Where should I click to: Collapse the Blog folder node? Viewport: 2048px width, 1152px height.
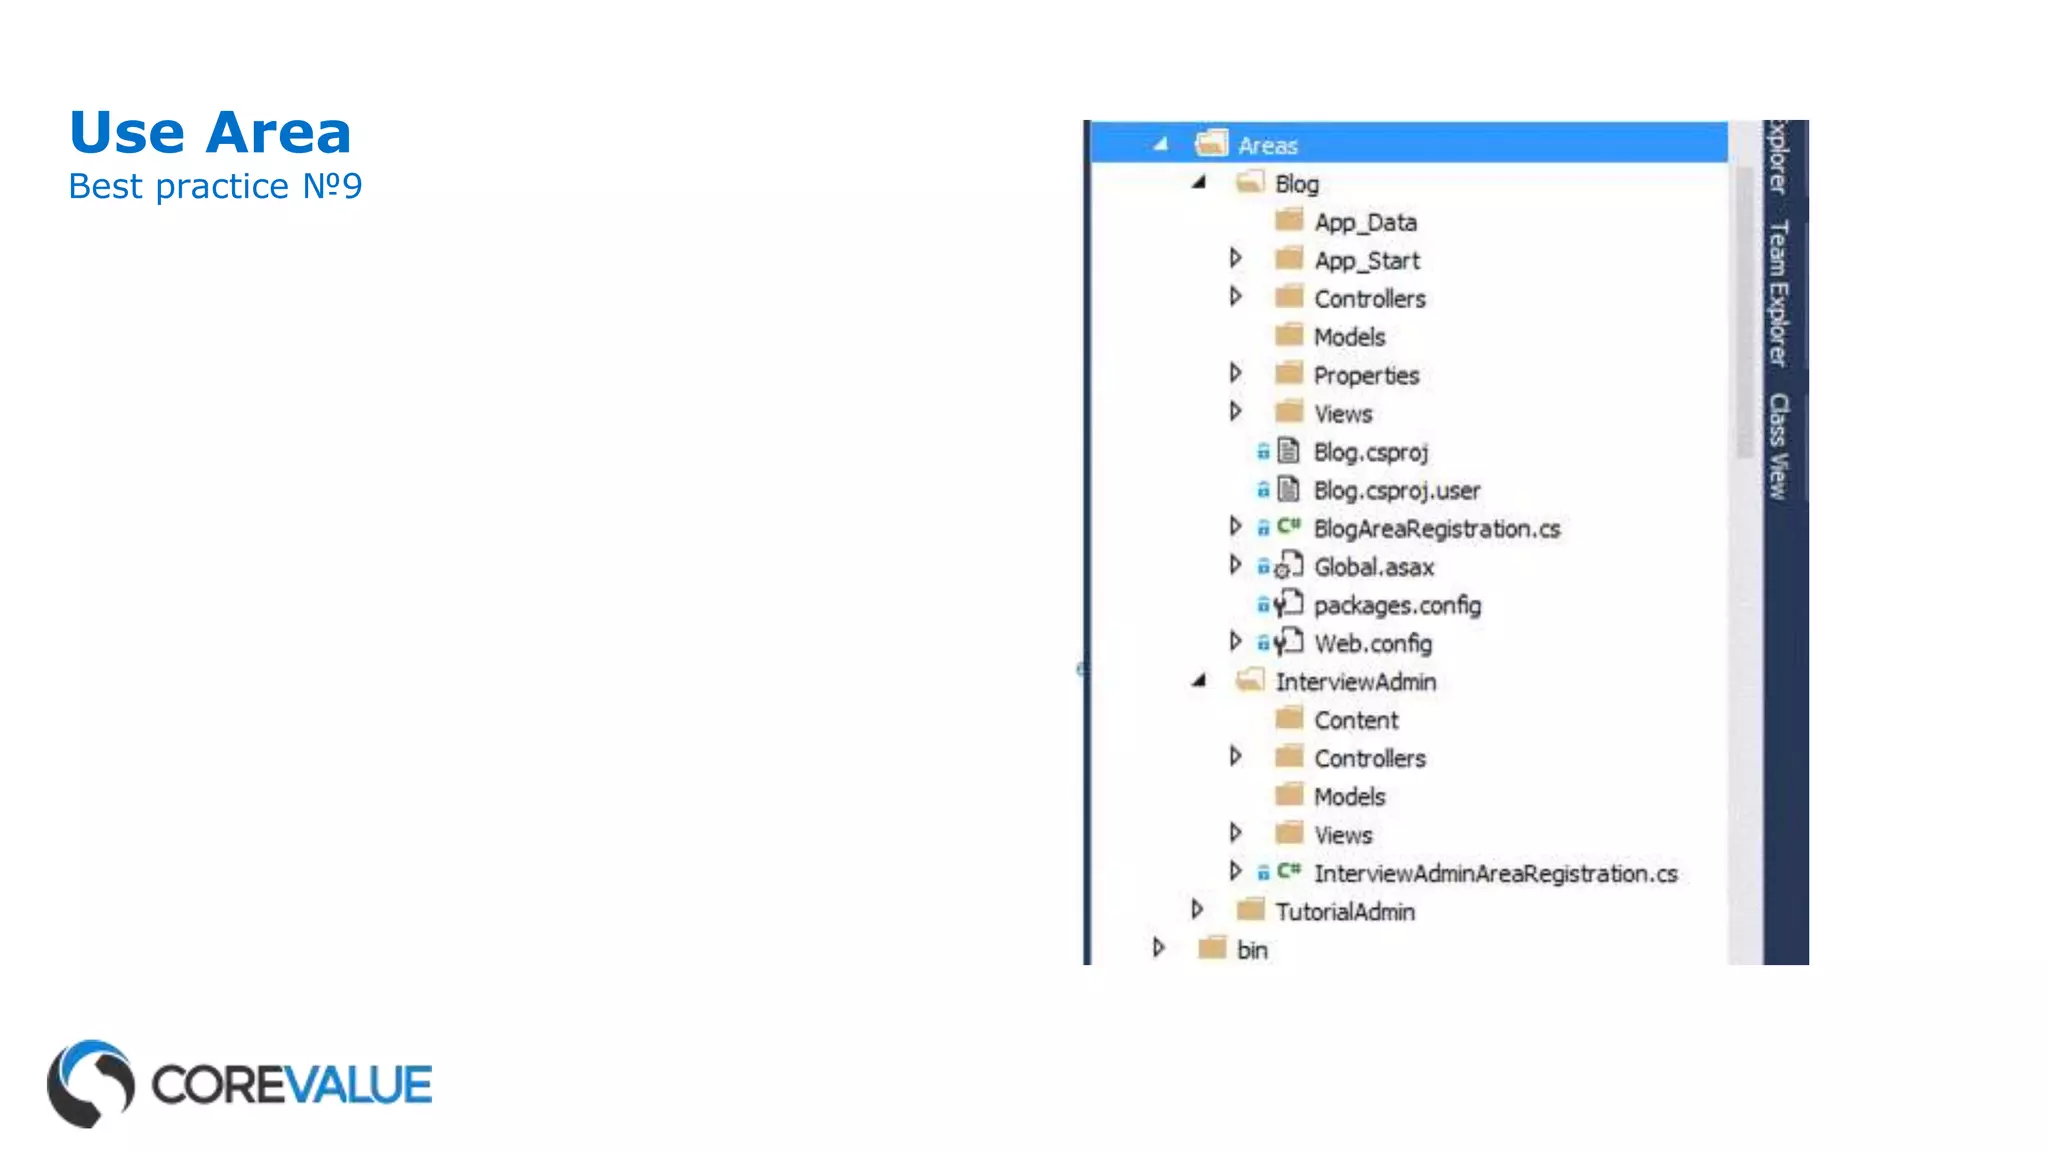tap(1199, 183)
